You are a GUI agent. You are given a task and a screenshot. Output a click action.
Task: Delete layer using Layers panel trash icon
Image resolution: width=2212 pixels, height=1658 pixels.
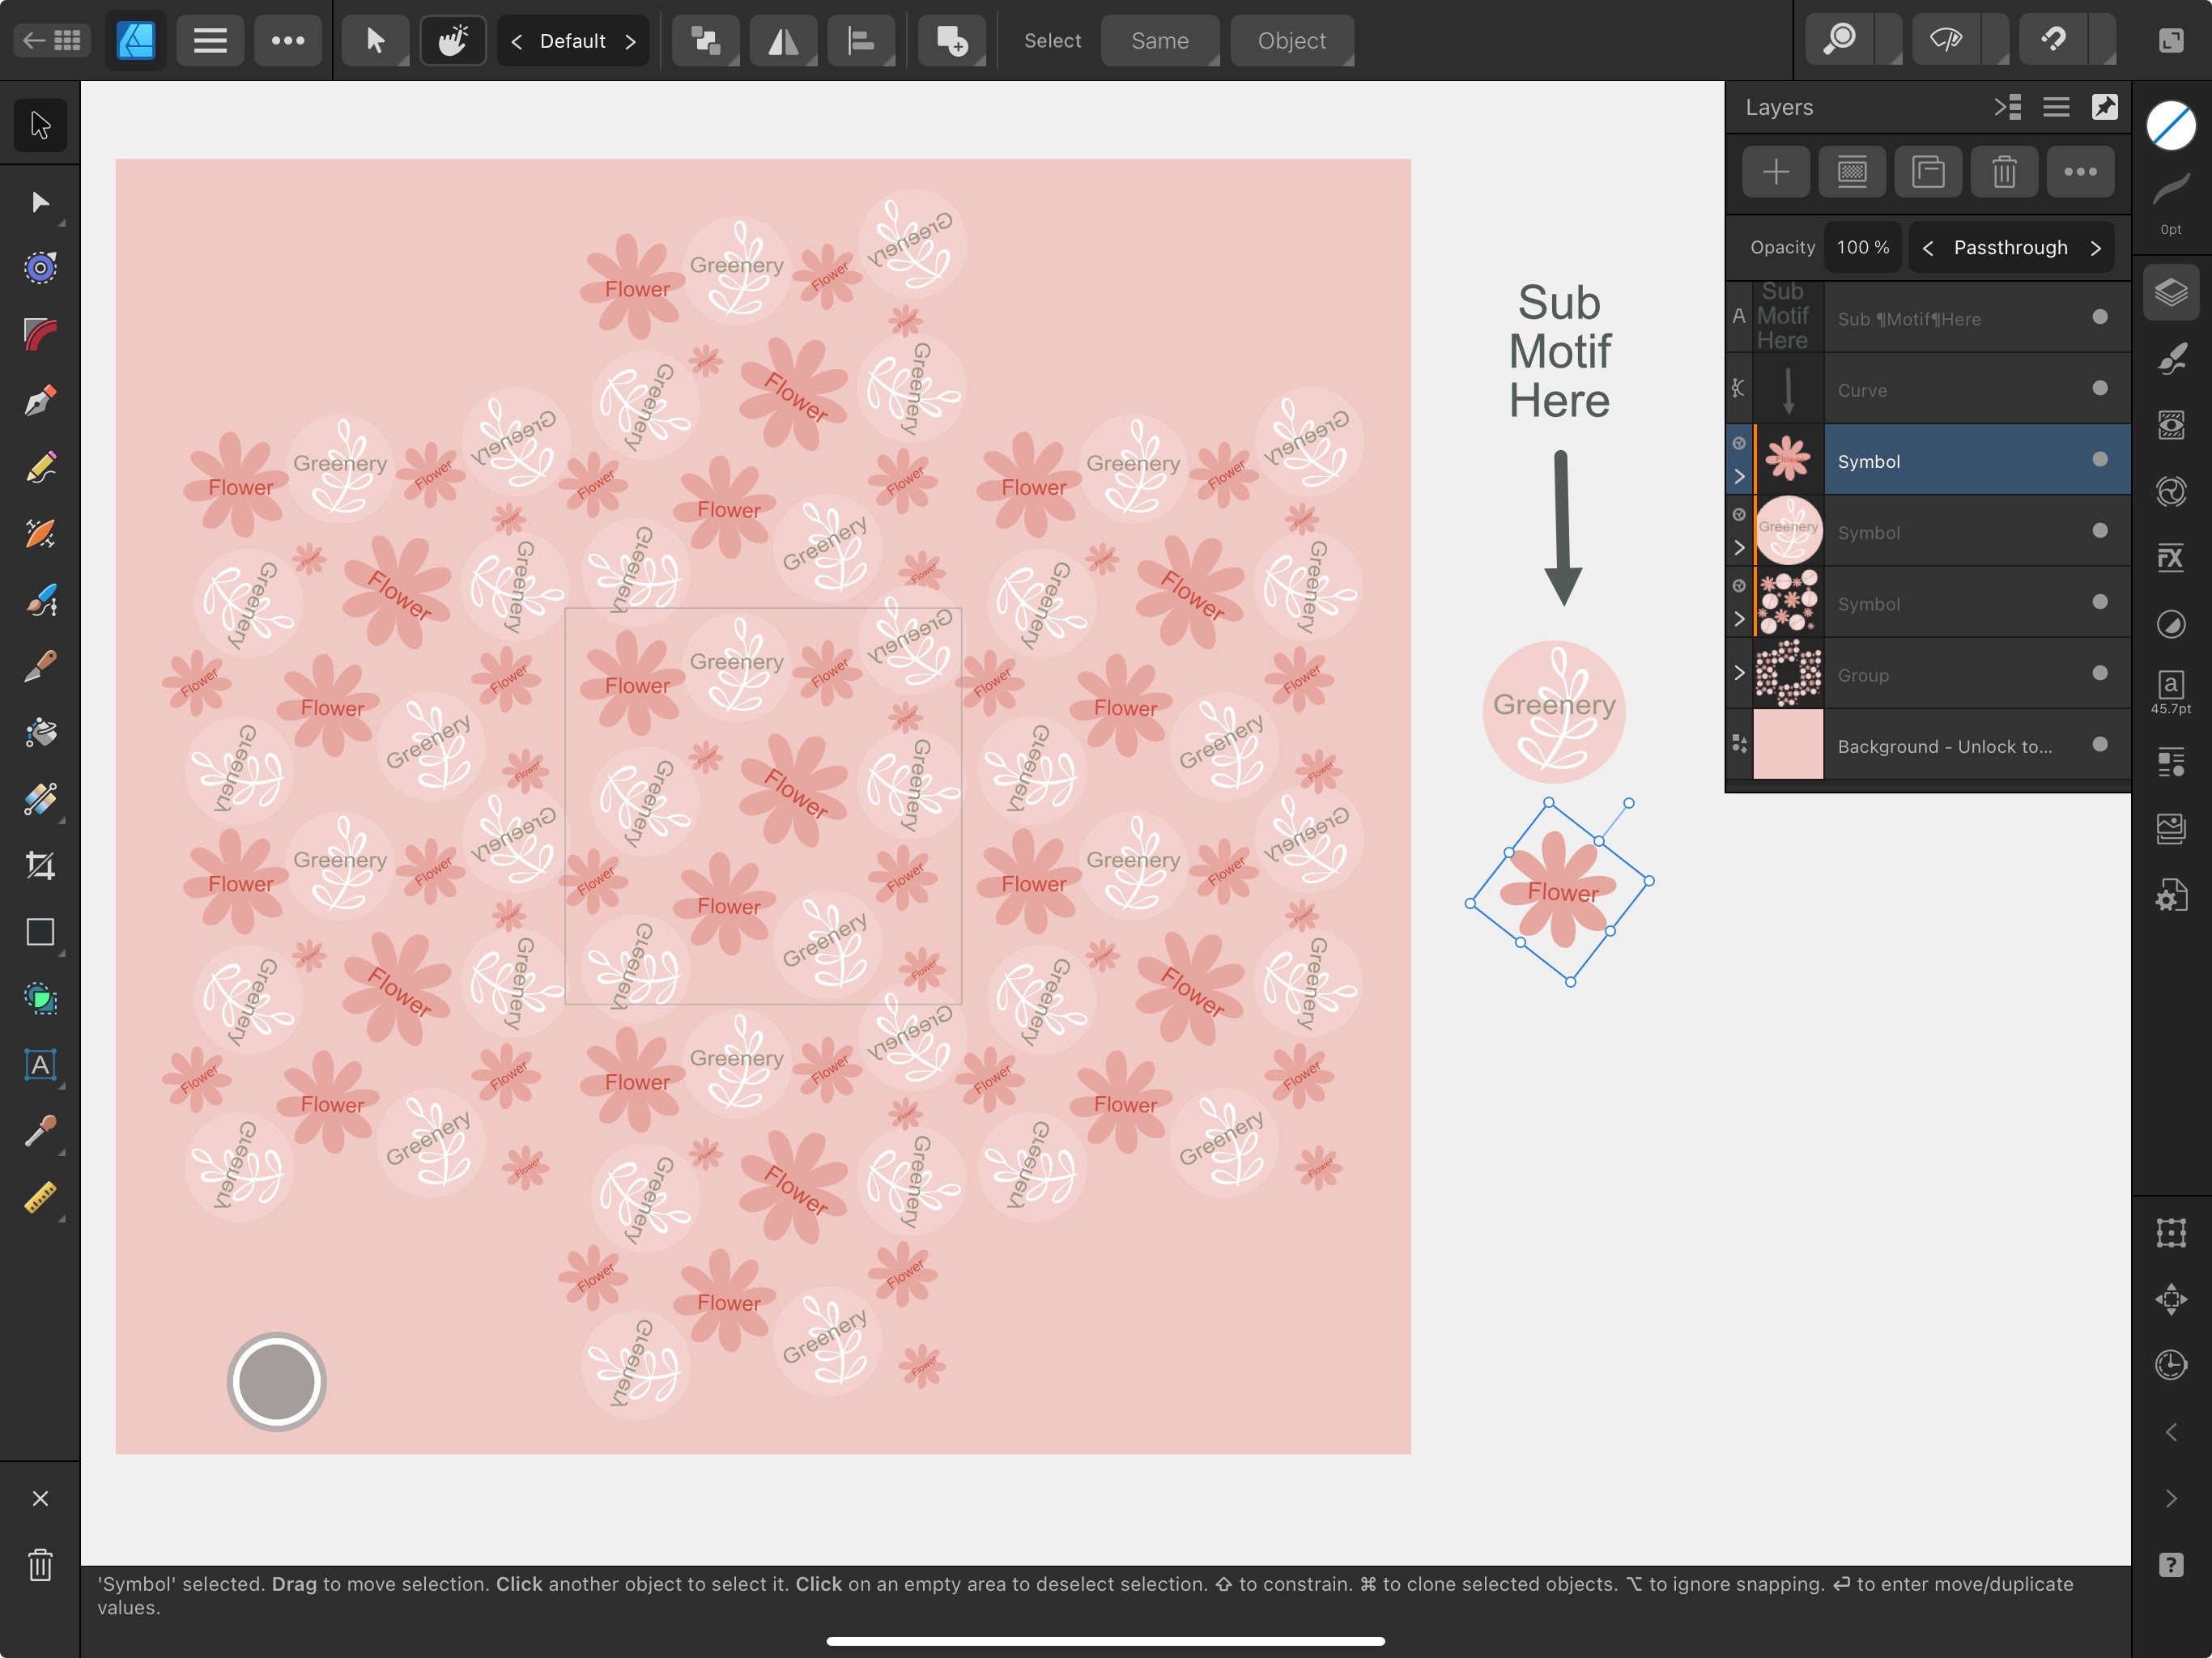pyautogui.click(x=2004, y=172)
